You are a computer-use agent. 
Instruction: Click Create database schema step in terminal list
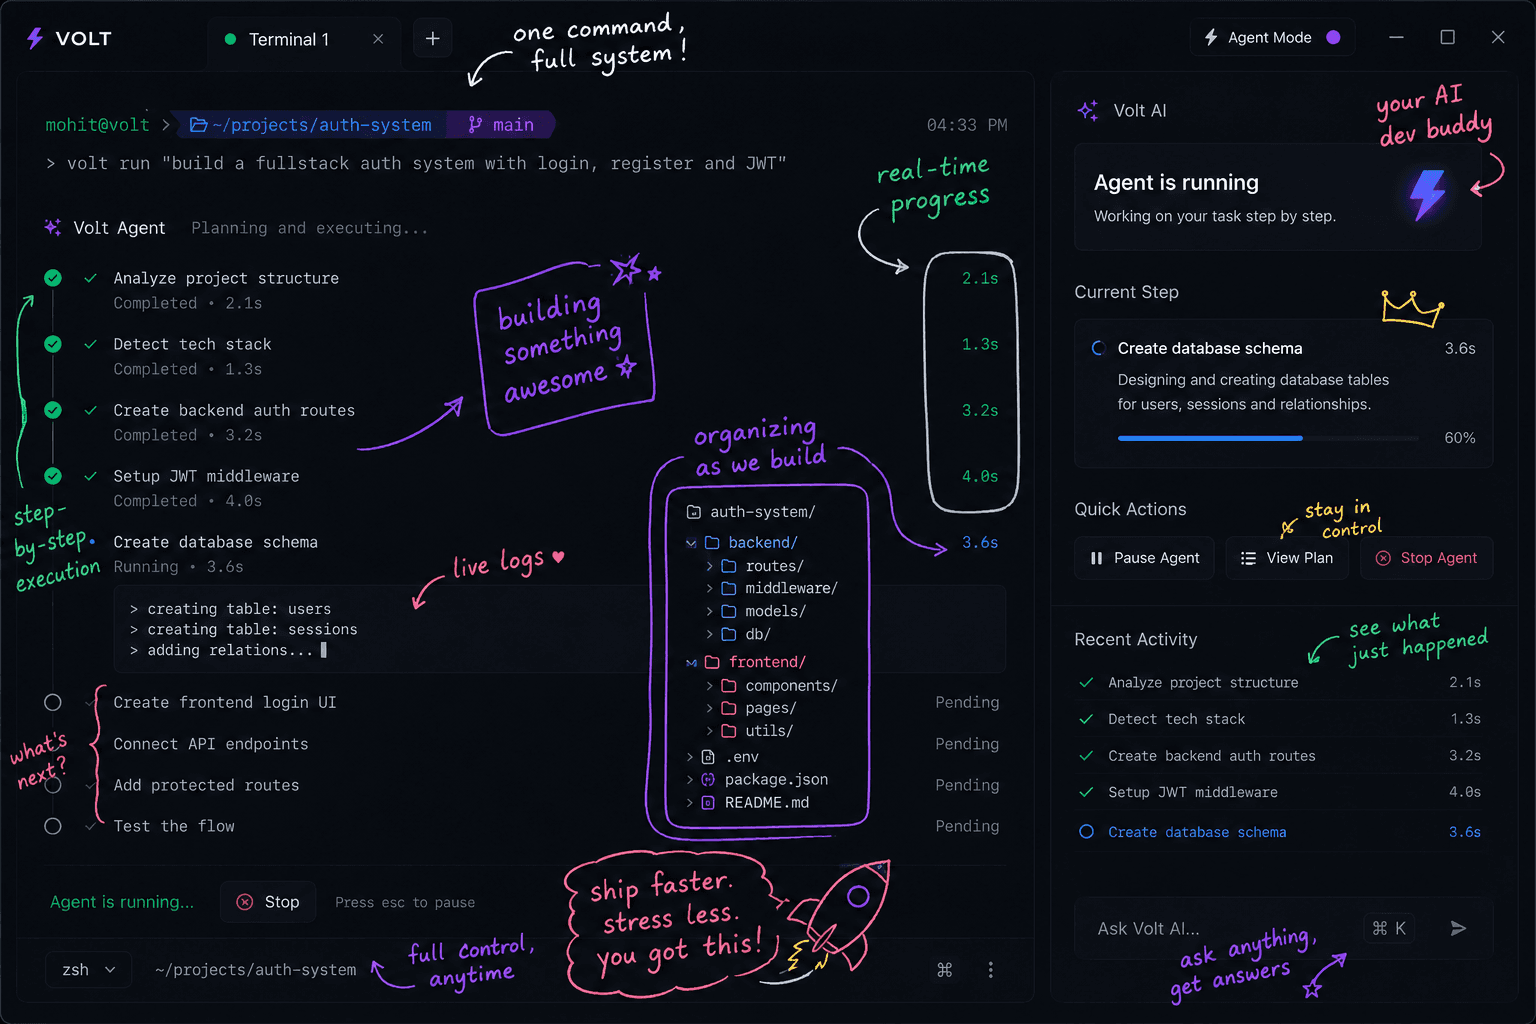[215, 542]
